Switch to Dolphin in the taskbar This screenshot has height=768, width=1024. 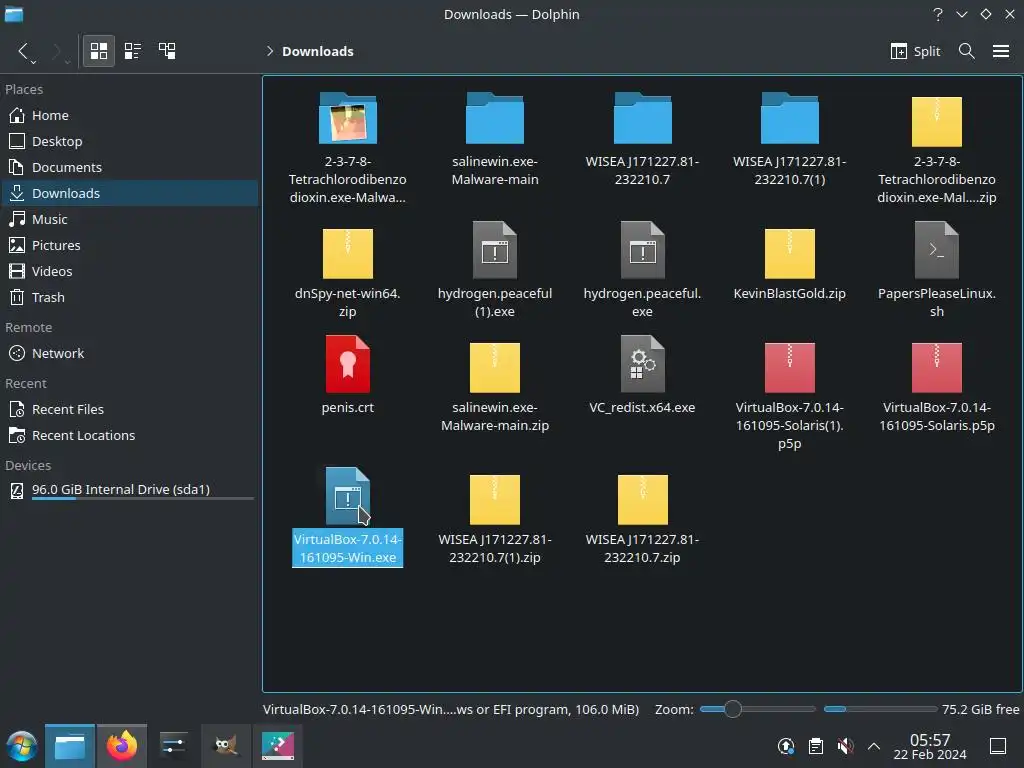(x=70, y=746)
